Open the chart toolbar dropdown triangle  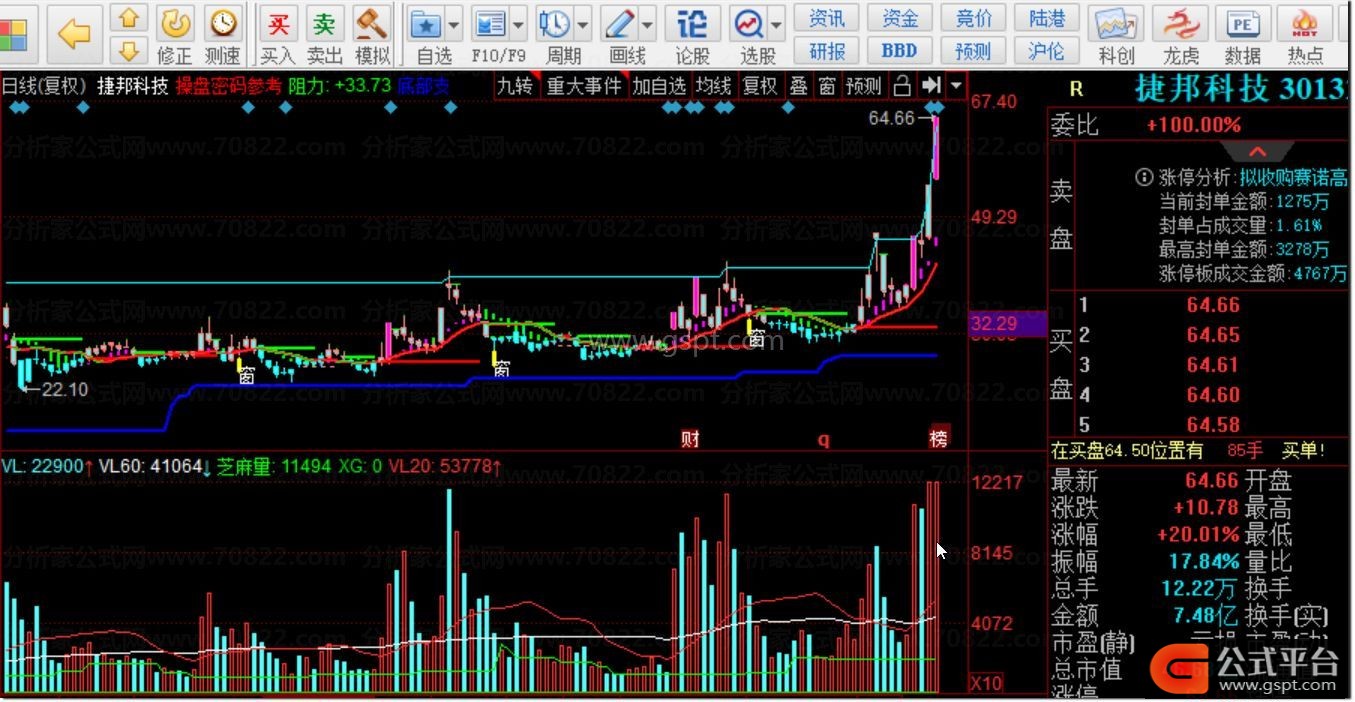pos(957,85)
